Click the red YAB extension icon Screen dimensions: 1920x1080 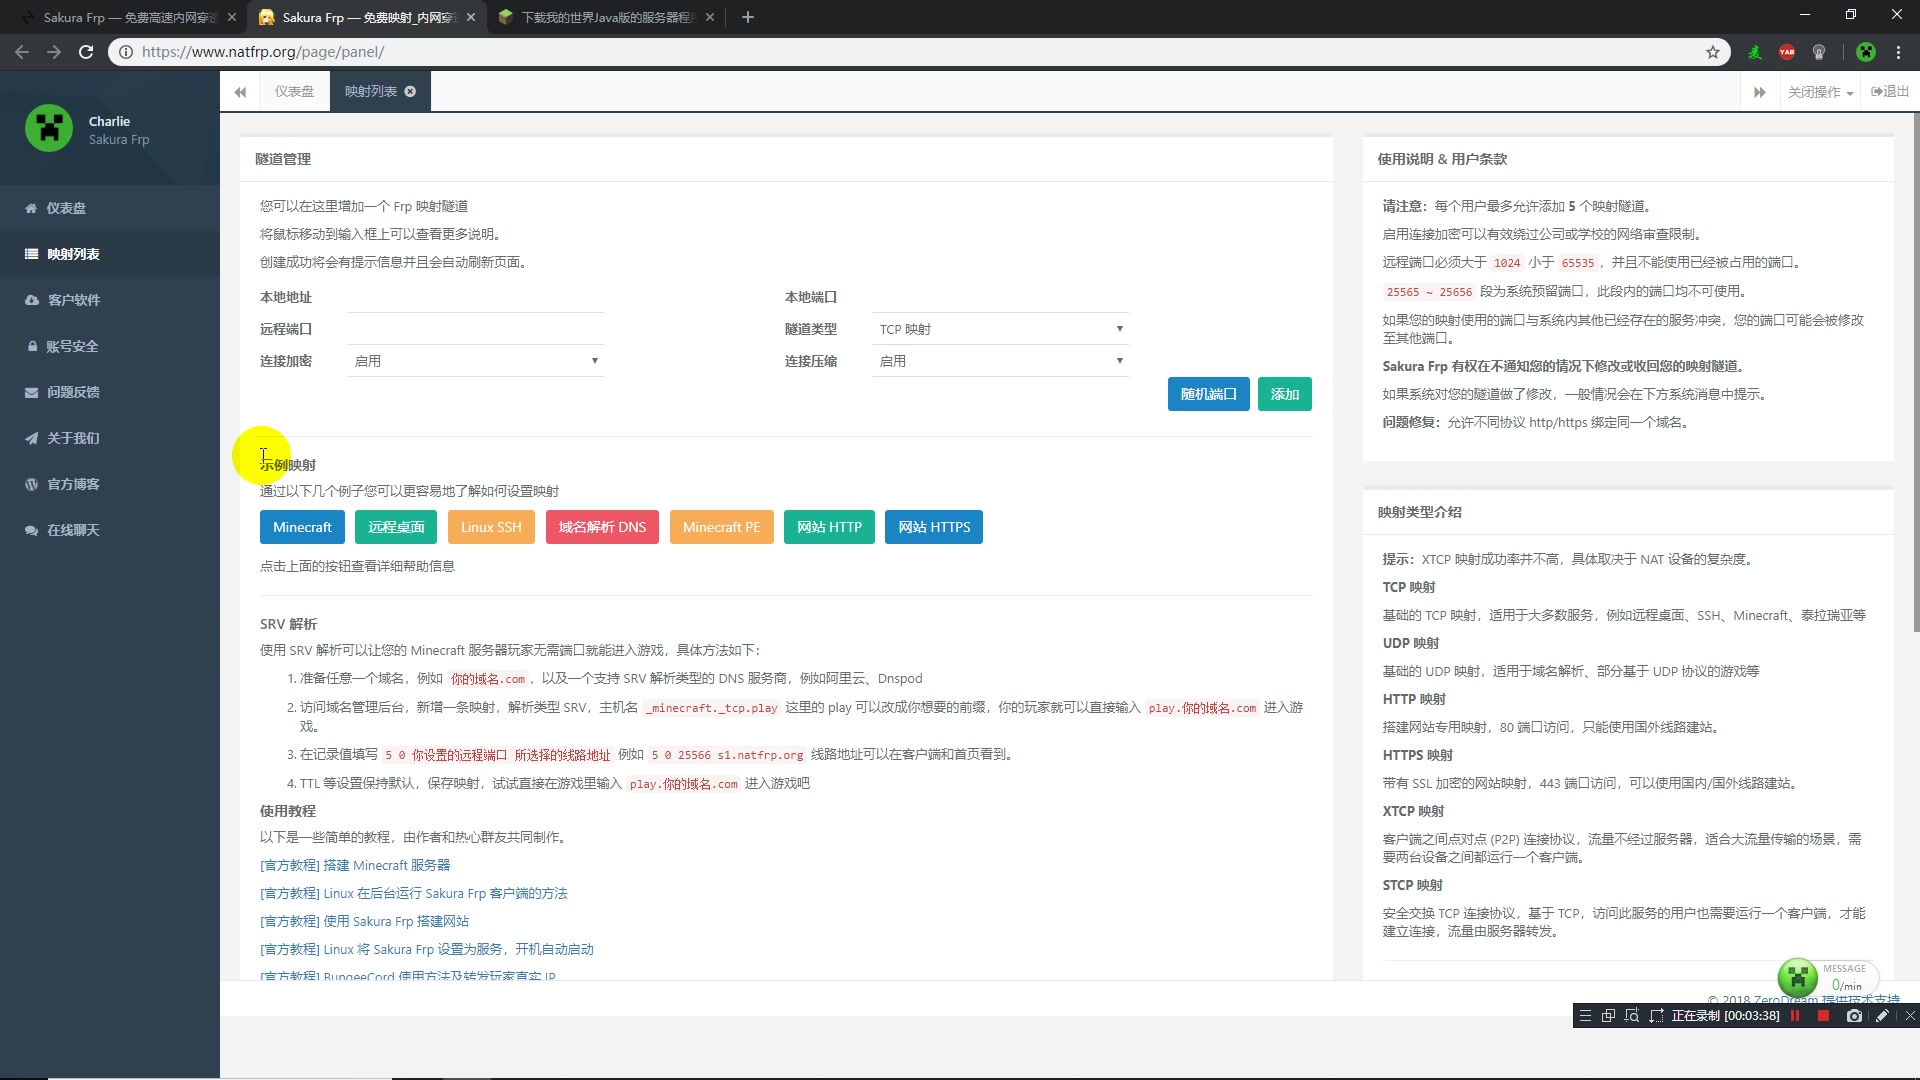[1787, 52]
